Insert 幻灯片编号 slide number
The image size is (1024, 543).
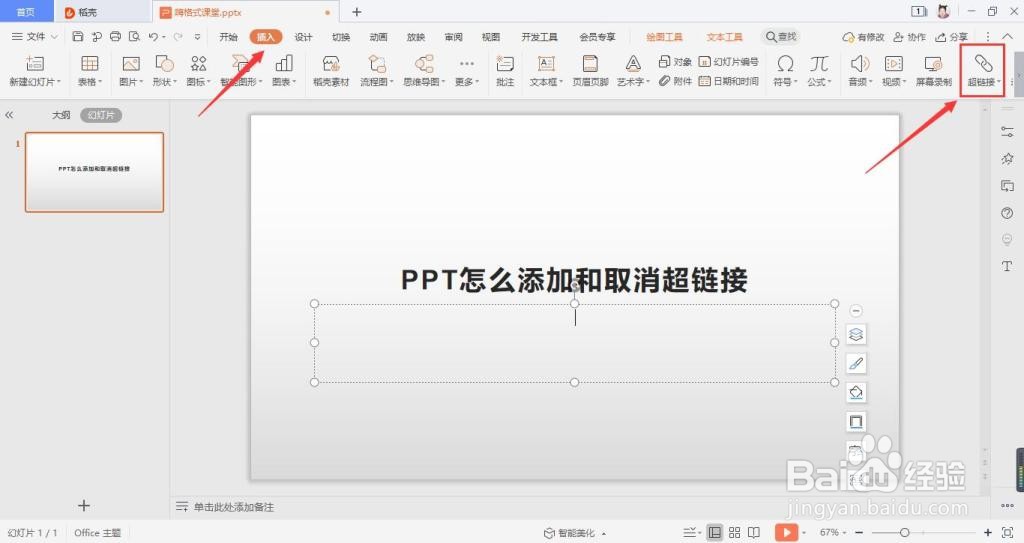click(x=728, y=61)
